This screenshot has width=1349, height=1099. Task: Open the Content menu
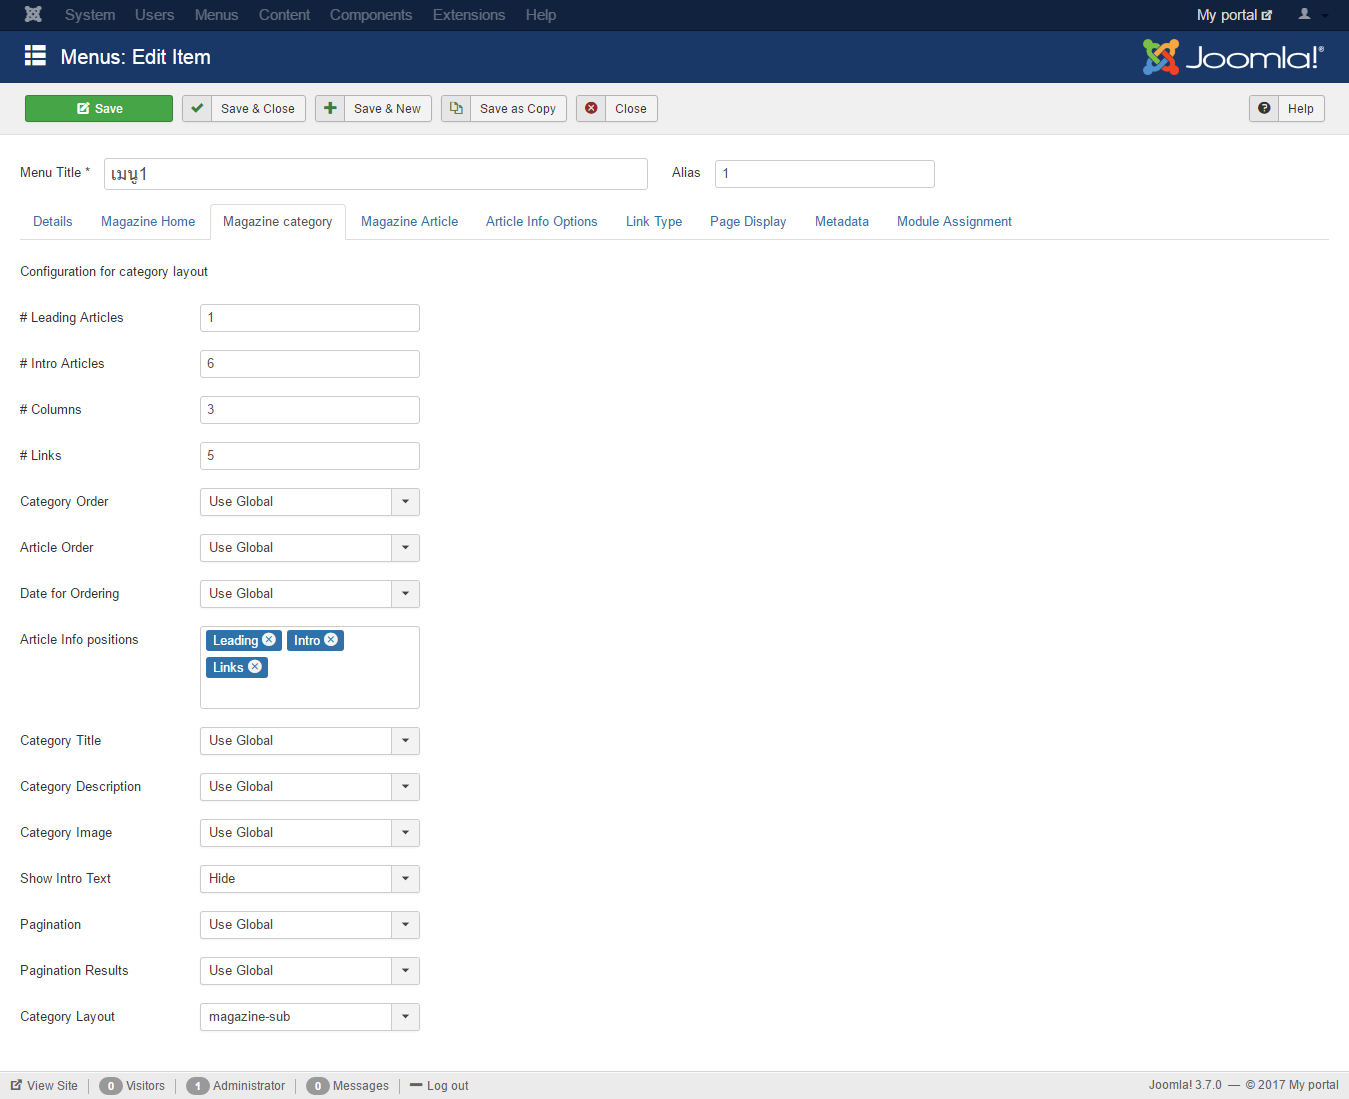pos(285,15)
